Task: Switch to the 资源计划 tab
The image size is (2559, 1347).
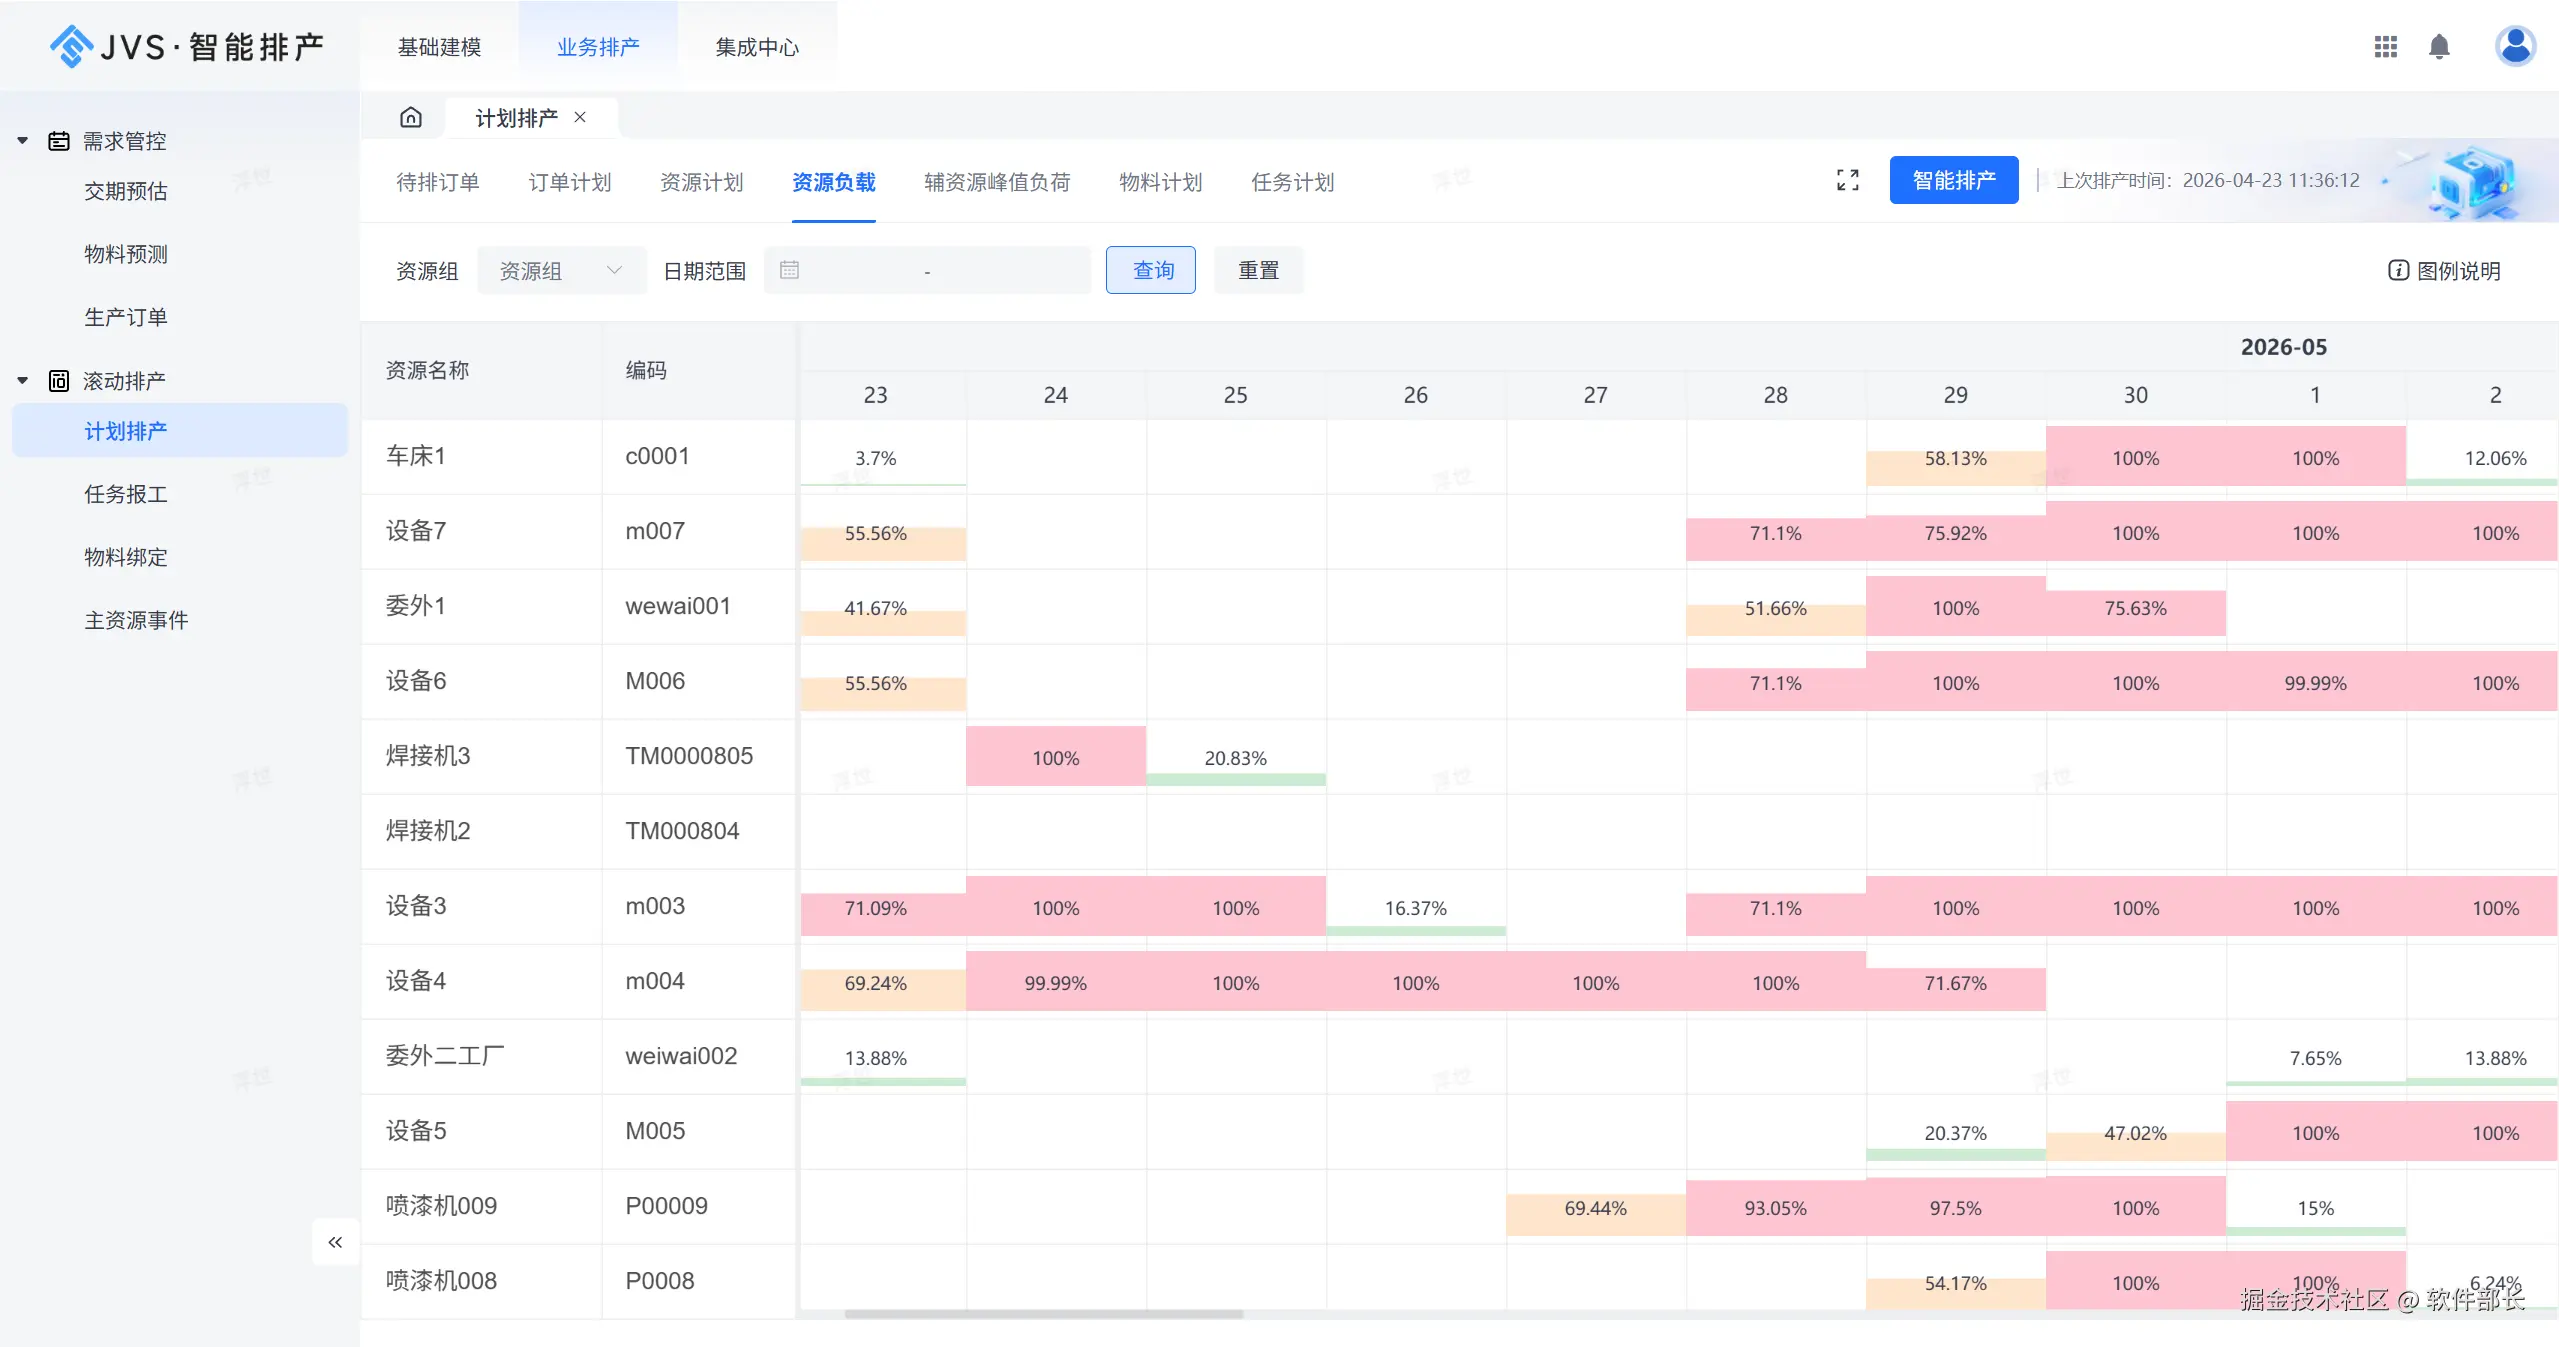Action: pos(701,182)
